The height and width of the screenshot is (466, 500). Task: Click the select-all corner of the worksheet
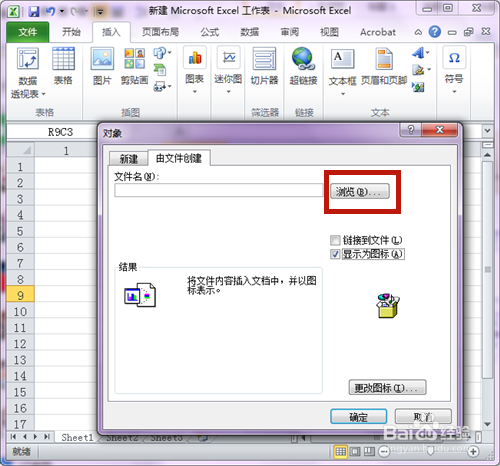[x=20, y=150]
